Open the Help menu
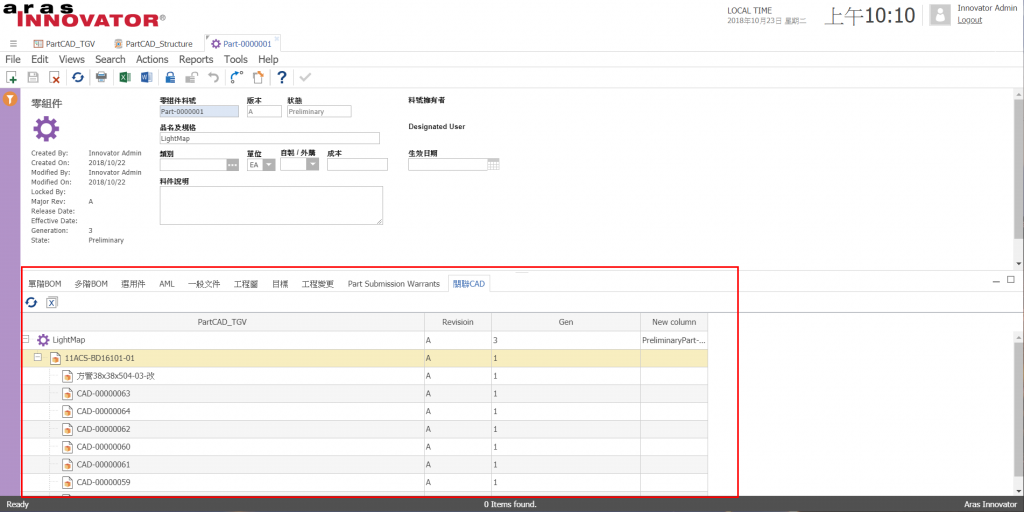Viewport: 1024px width, 512px height. [268, 59]
